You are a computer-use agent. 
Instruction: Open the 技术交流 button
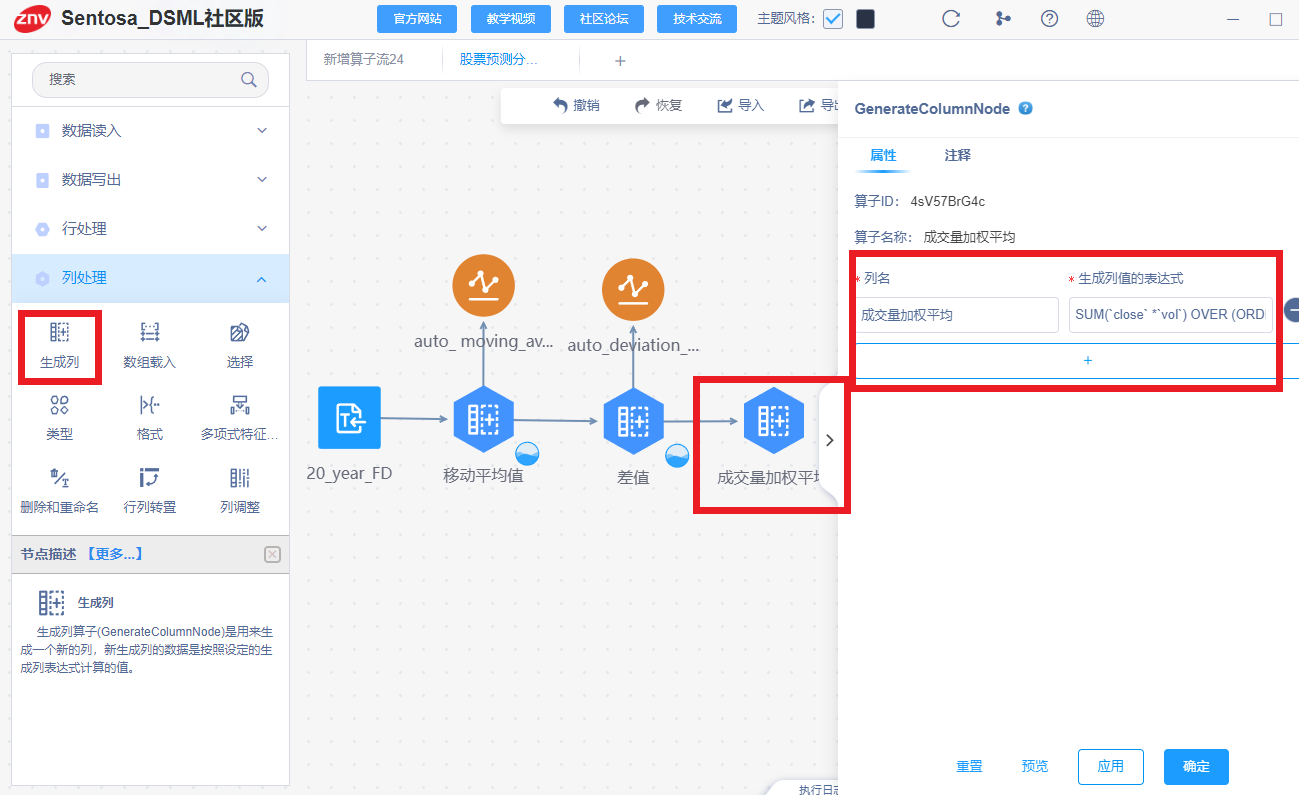click(x=697, y=19)
